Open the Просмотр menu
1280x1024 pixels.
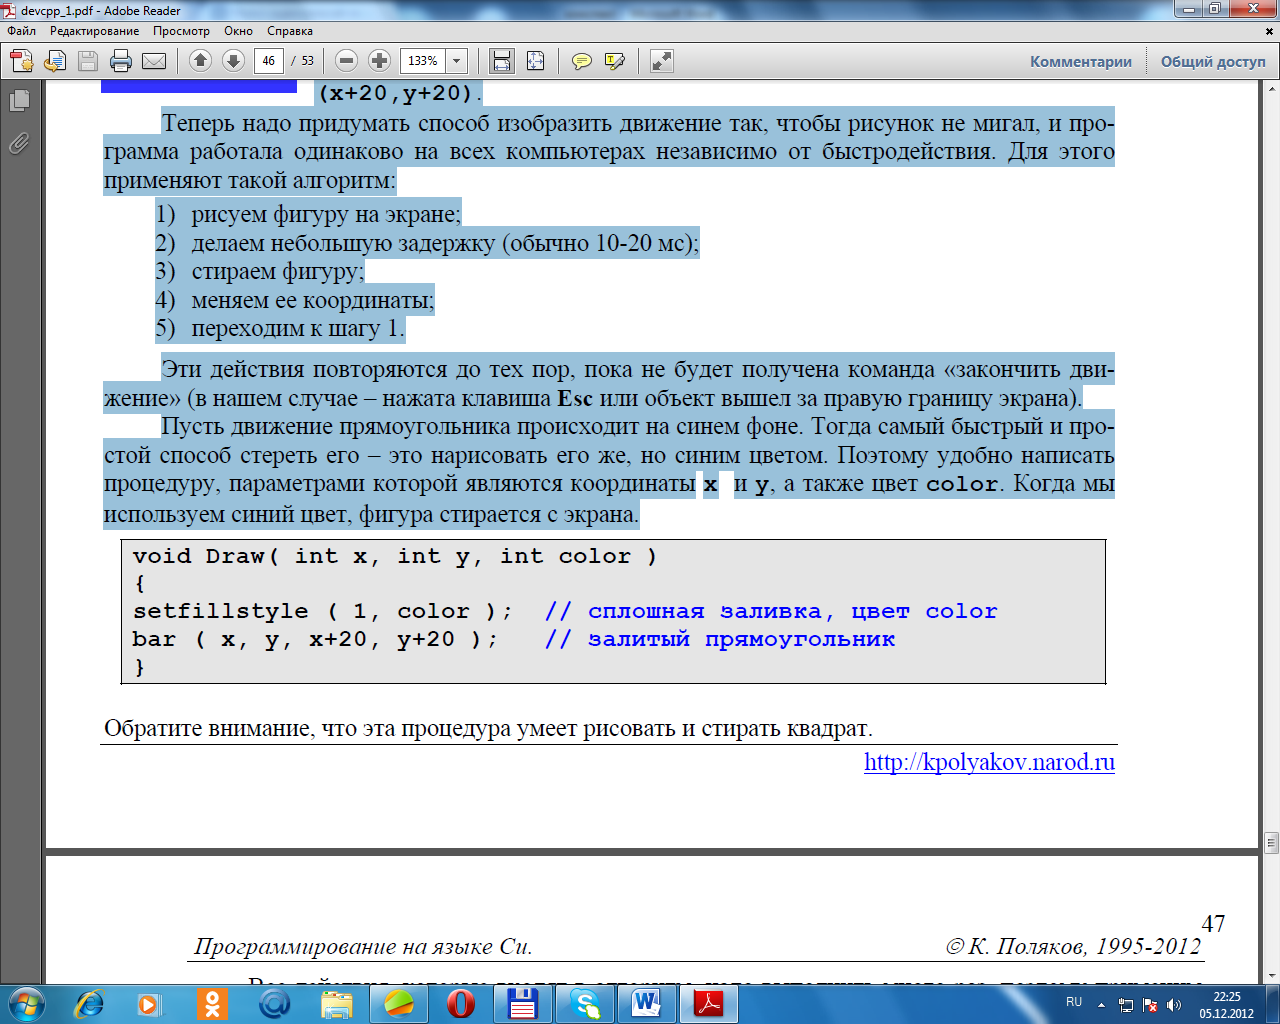[x=181, y=31]
